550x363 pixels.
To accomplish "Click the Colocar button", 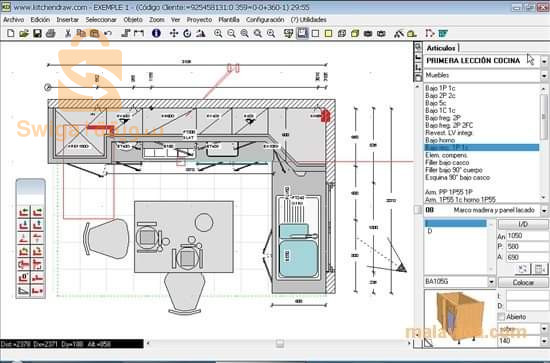I will tap(523, 283).
